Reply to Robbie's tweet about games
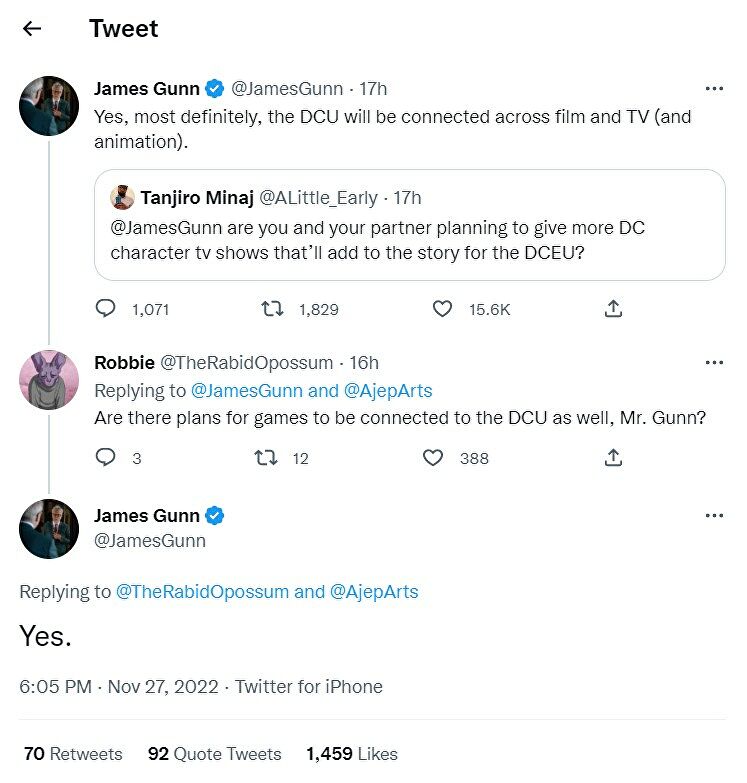747x783 pixels. point(106,458)
